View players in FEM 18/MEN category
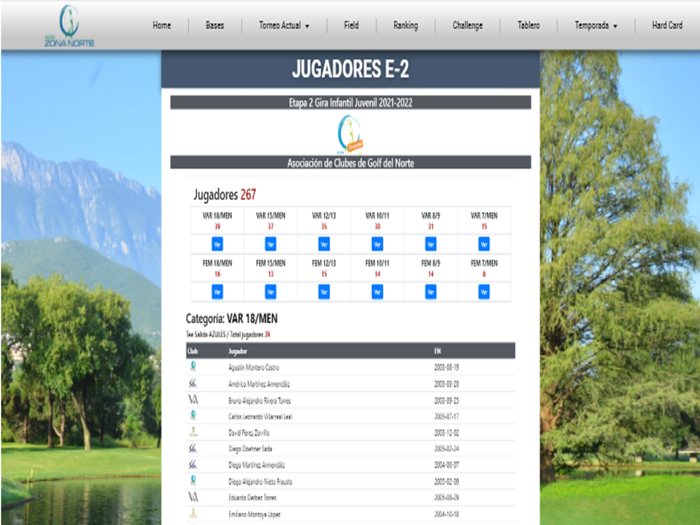Image resolution: width=700 pixels, height=525 pixels. pyautogui.click(x=217, y=292)
